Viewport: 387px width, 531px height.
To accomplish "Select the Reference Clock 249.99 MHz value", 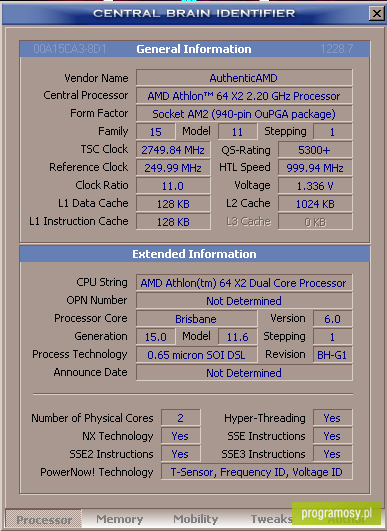I will (173, 168).
